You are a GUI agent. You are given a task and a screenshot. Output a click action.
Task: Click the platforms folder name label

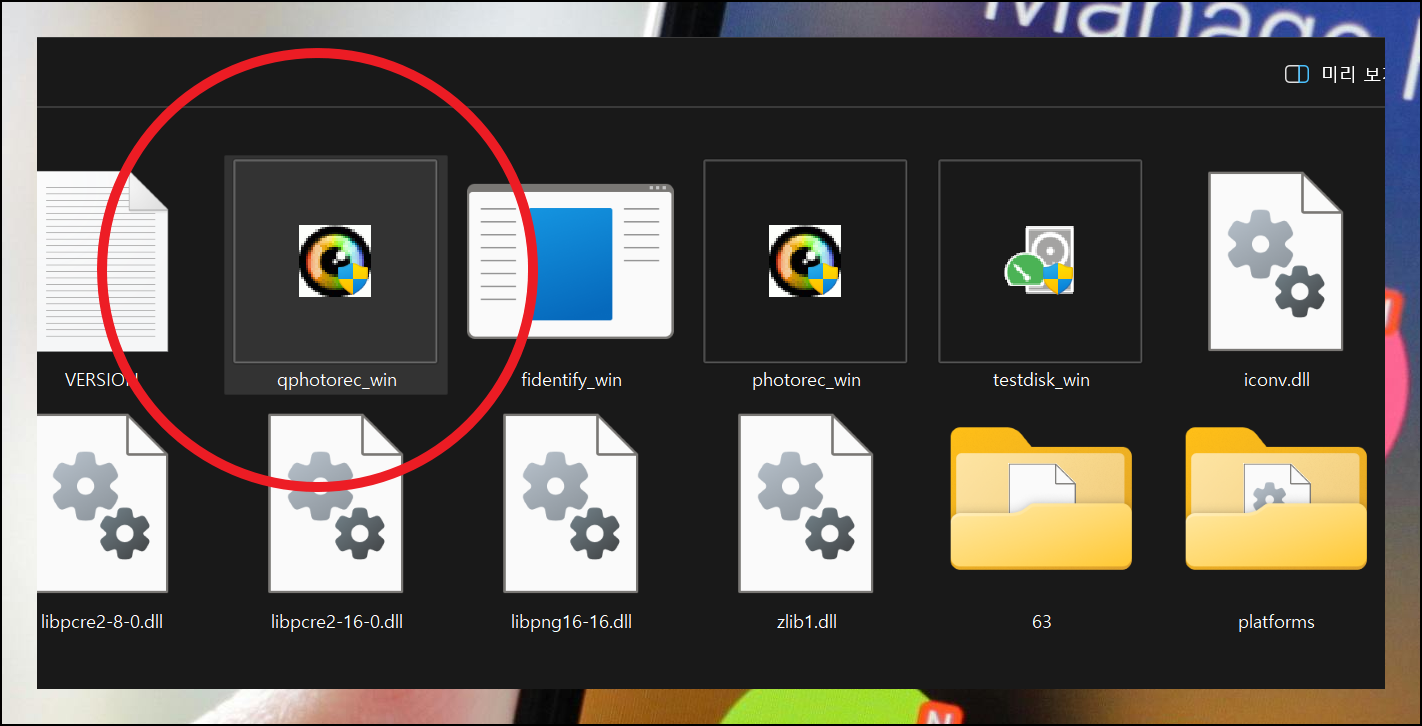coord(1276,622)
